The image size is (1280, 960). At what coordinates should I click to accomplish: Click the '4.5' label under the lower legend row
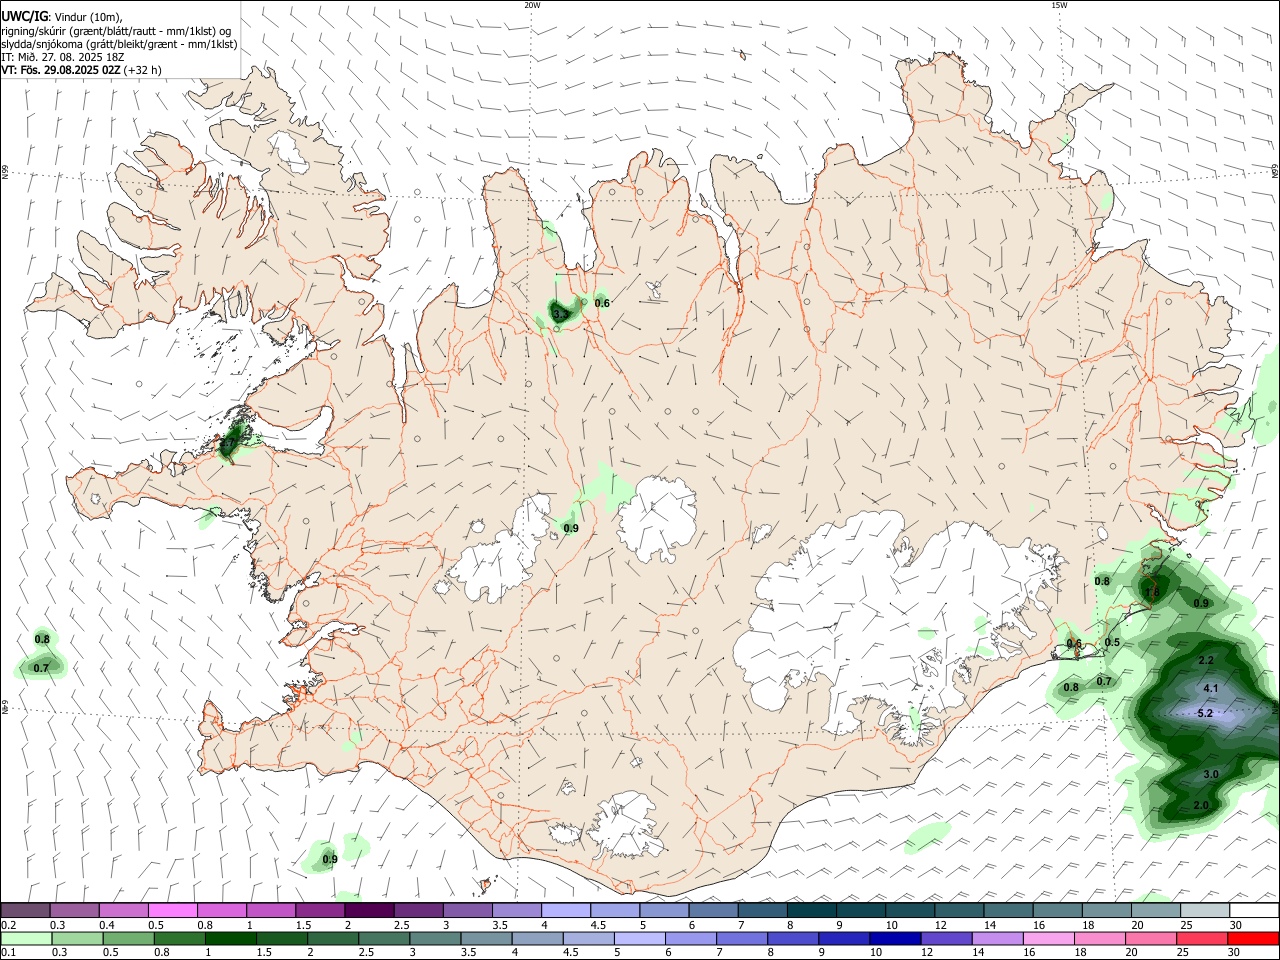[x=570, y=953]
